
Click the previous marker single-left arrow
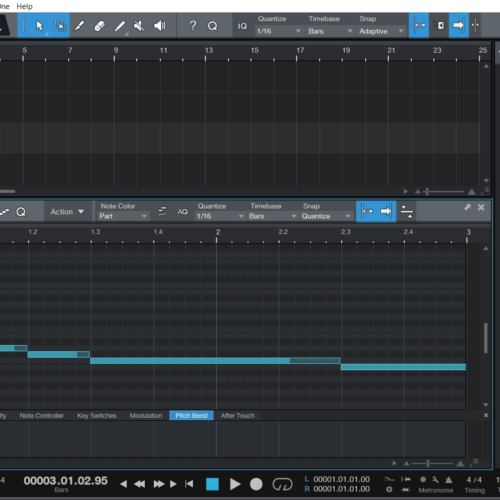point(123,484)
